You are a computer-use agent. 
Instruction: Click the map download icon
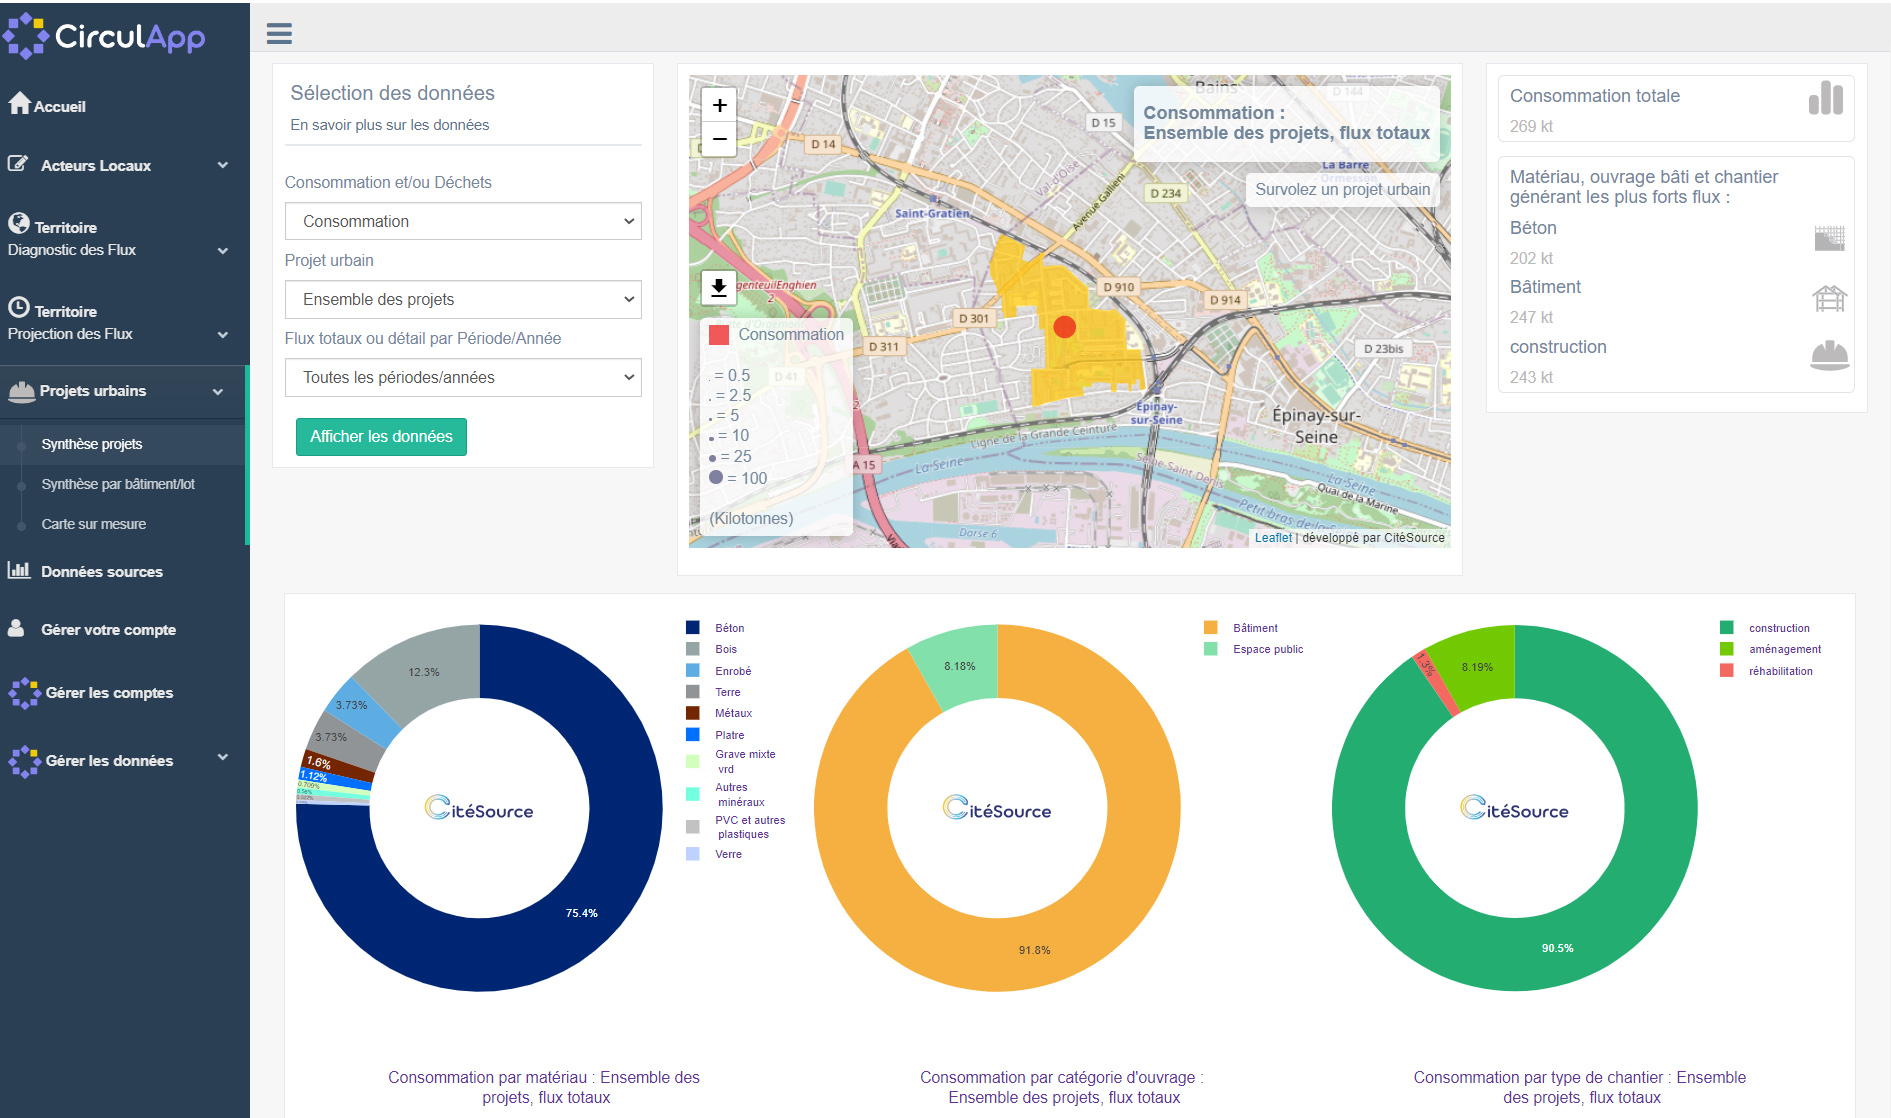[719, 288]
